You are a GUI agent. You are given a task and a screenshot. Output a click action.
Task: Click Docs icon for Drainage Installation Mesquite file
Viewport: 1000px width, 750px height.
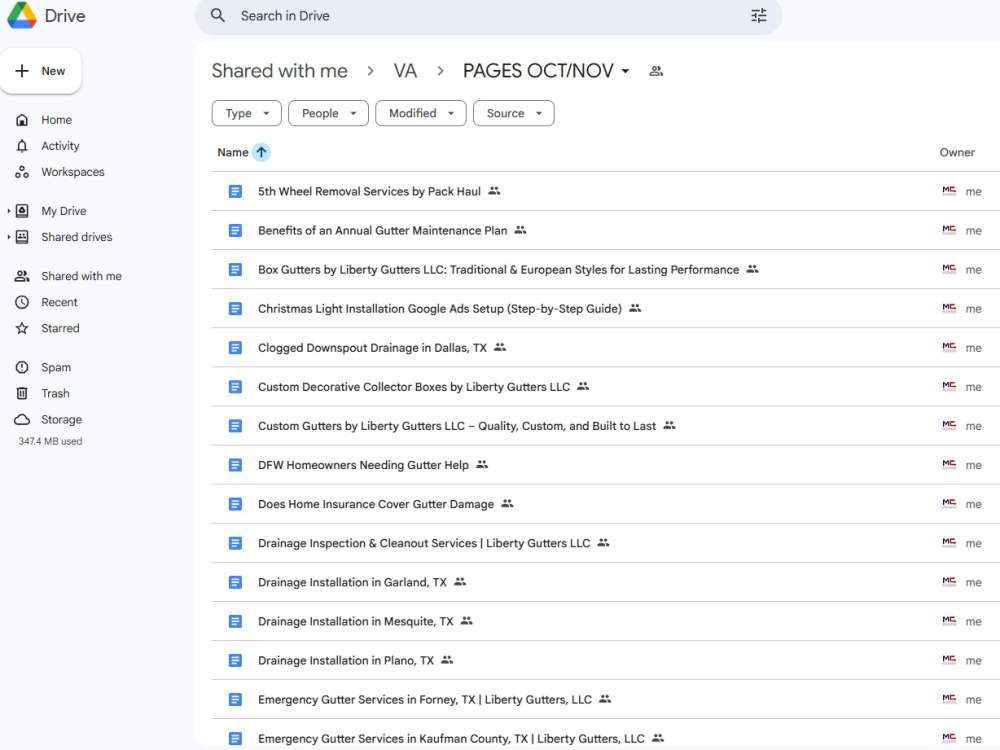tap(235, 621)
